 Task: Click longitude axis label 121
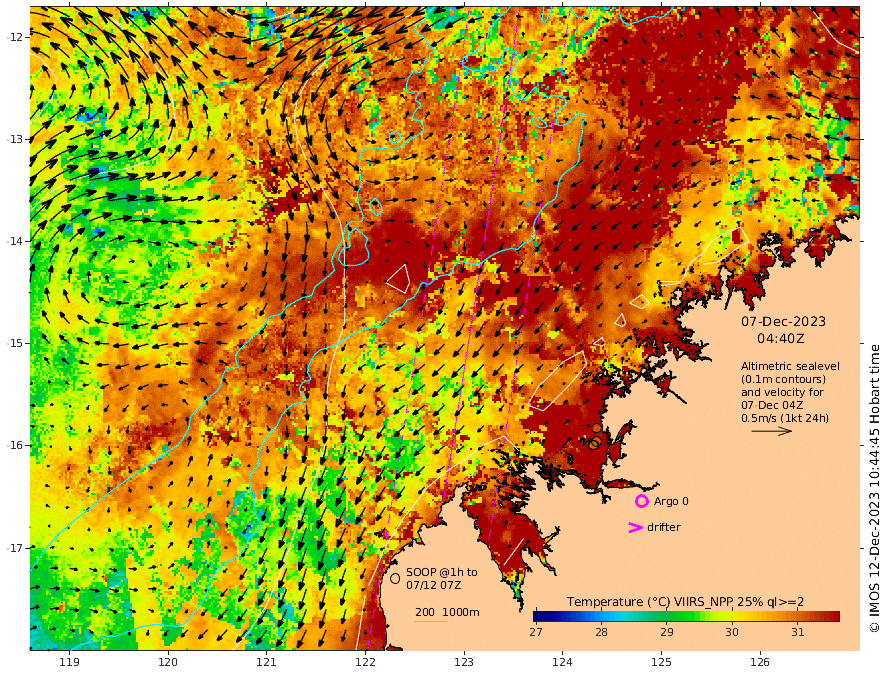[267, 663]
